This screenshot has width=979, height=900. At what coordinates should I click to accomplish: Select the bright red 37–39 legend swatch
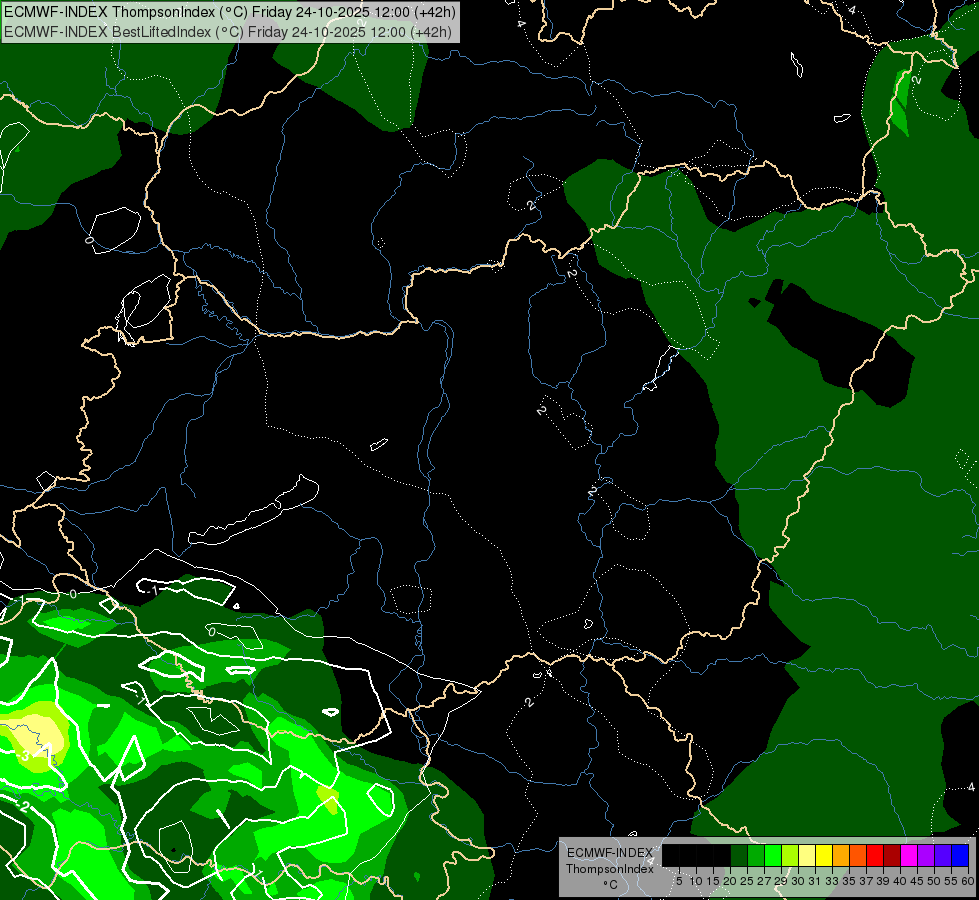coord(874,855)
